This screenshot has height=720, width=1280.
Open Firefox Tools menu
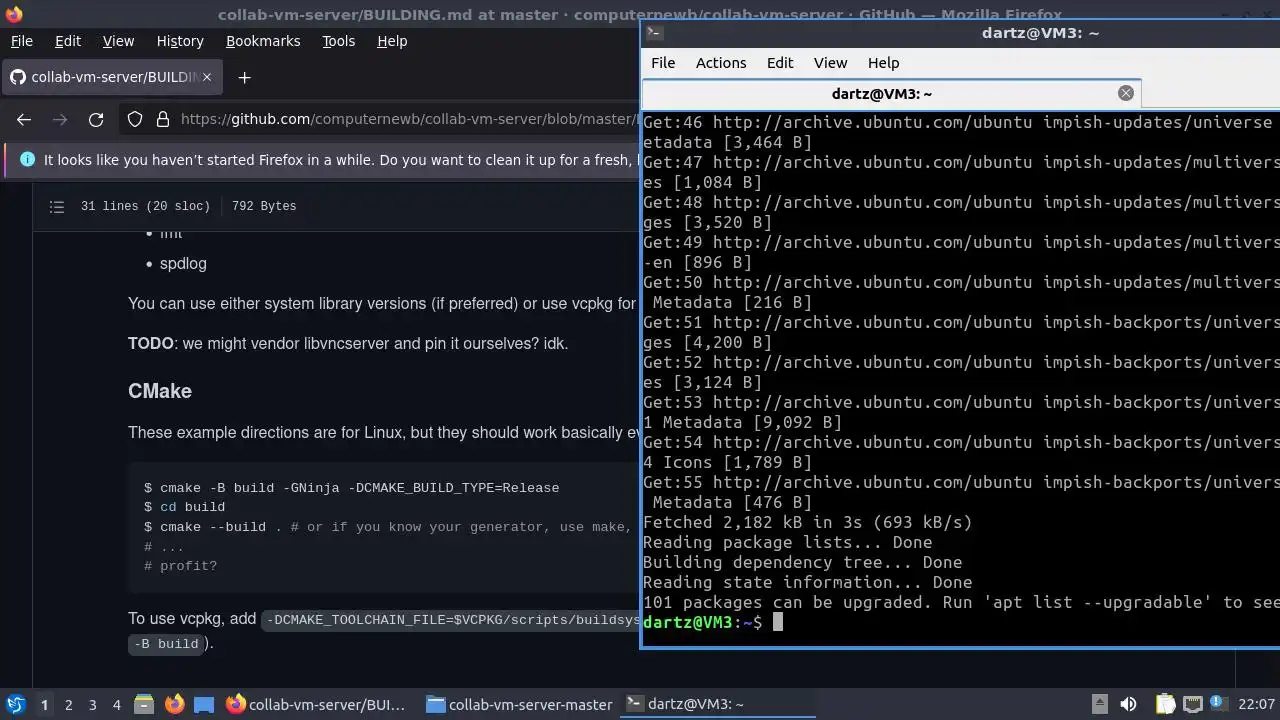pyautogui.click(x=338, y=41)
